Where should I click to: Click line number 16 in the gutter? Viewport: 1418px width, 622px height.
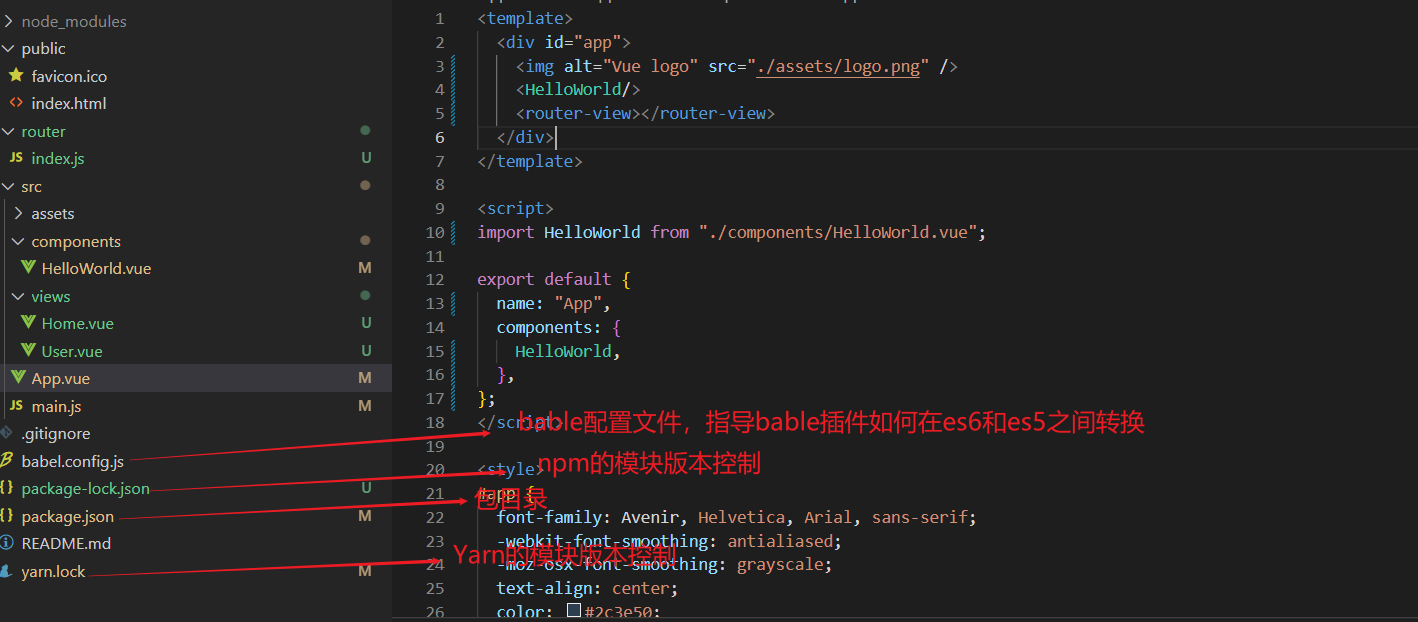point(434,374)
